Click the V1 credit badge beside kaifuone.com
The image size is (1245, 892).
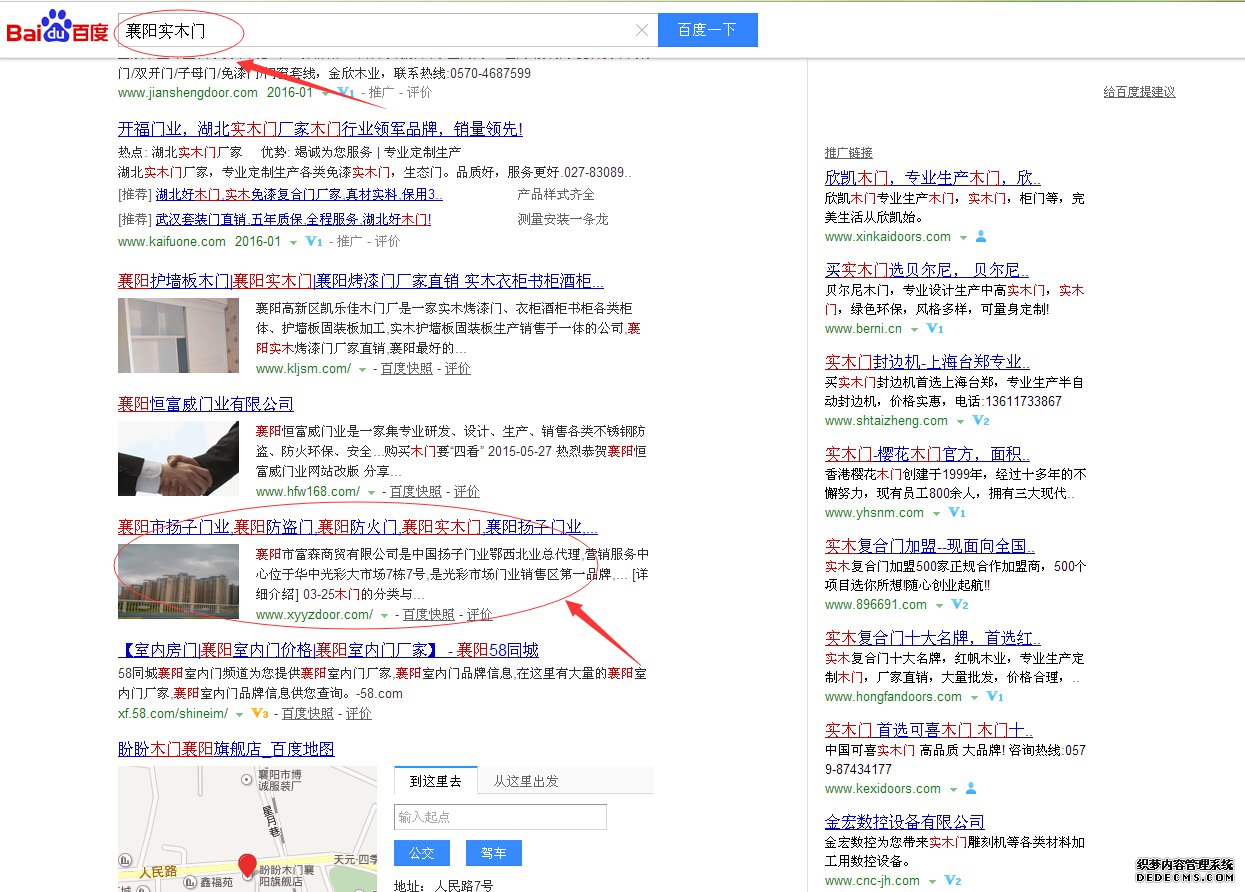coord(314,241)
